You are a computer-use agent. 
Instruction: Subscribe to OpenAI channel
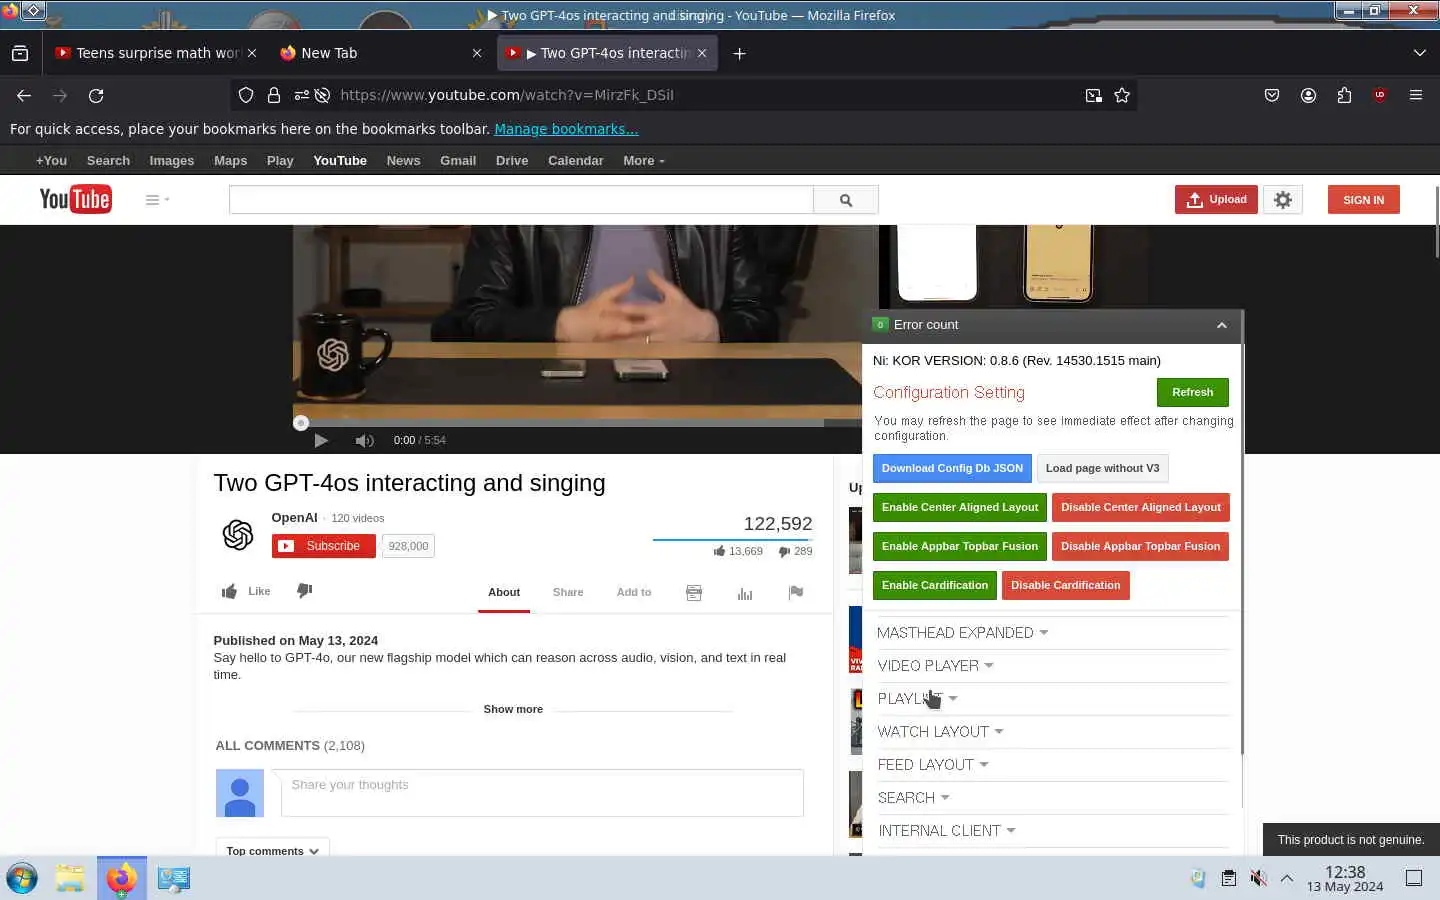coord(323,546)
